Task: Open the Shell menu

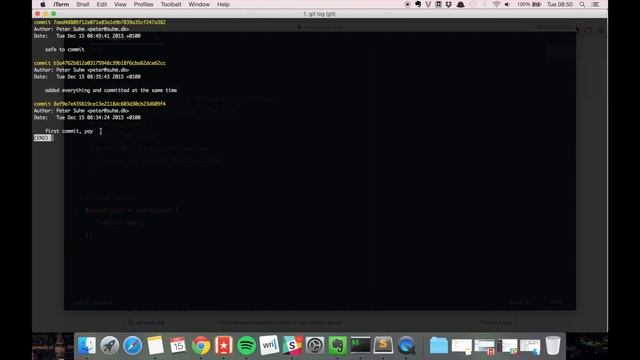Action: (x=82, y=4)
